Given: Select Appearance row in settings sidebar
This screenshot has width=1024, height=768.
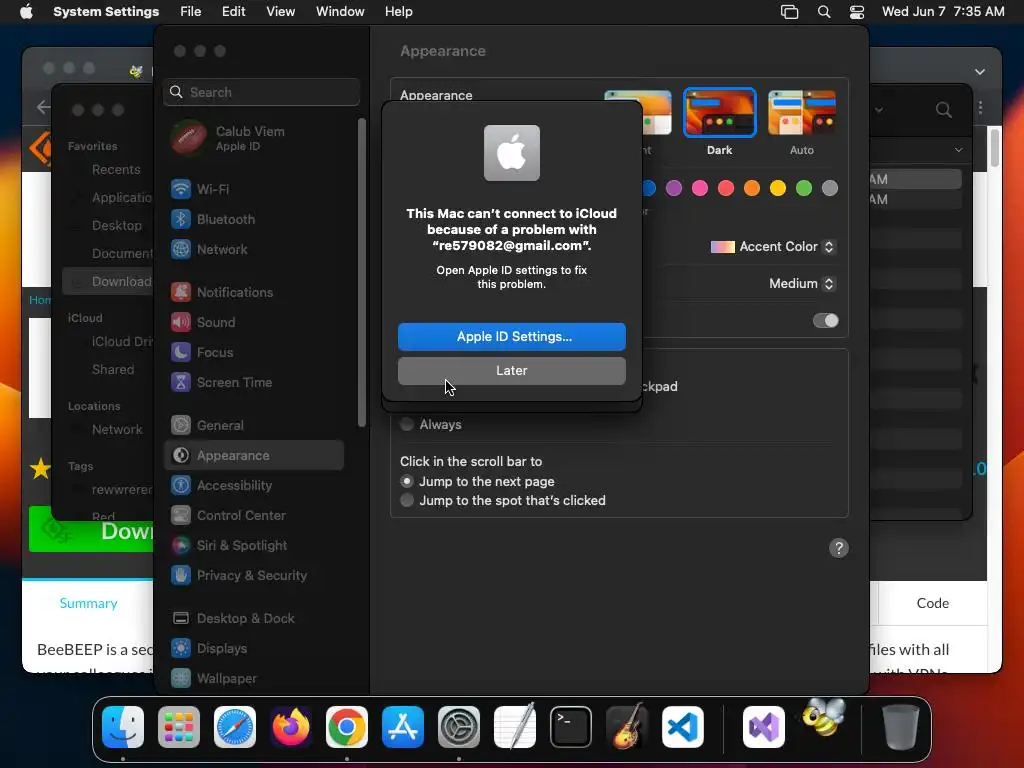Looking at the screenshot, I should pyautogui.click(x=253, y=455).
